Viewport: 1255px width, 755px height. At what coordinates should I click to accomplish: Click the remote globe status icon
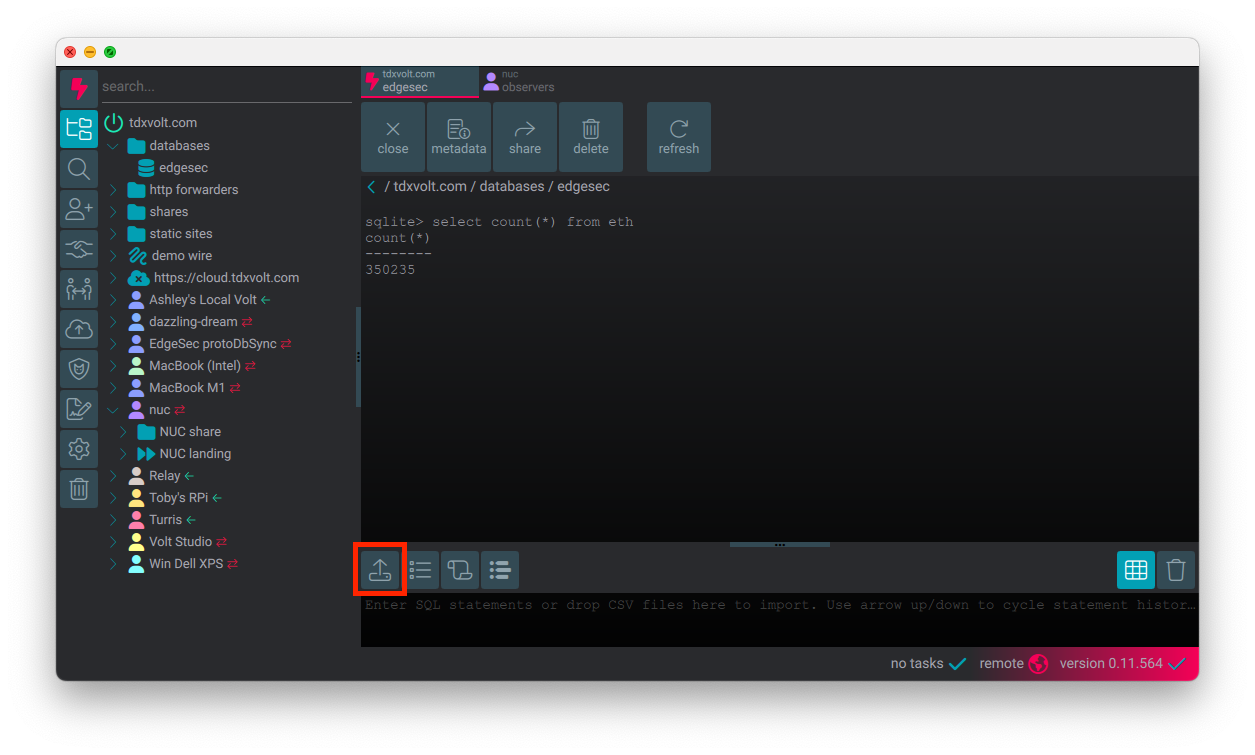pos(1038,663)
